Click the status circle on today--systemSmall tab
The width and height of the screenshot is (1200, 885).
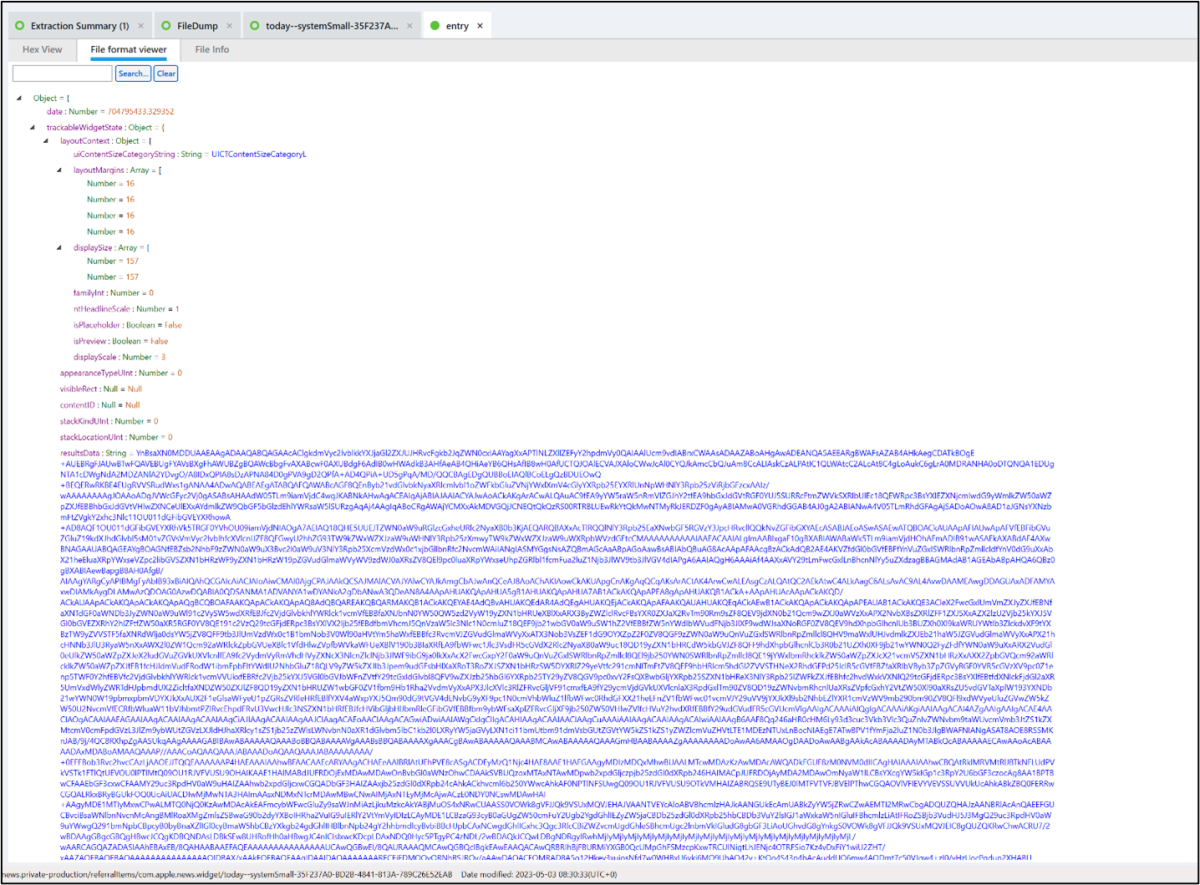pyautogui.click(x=255, y=25)
